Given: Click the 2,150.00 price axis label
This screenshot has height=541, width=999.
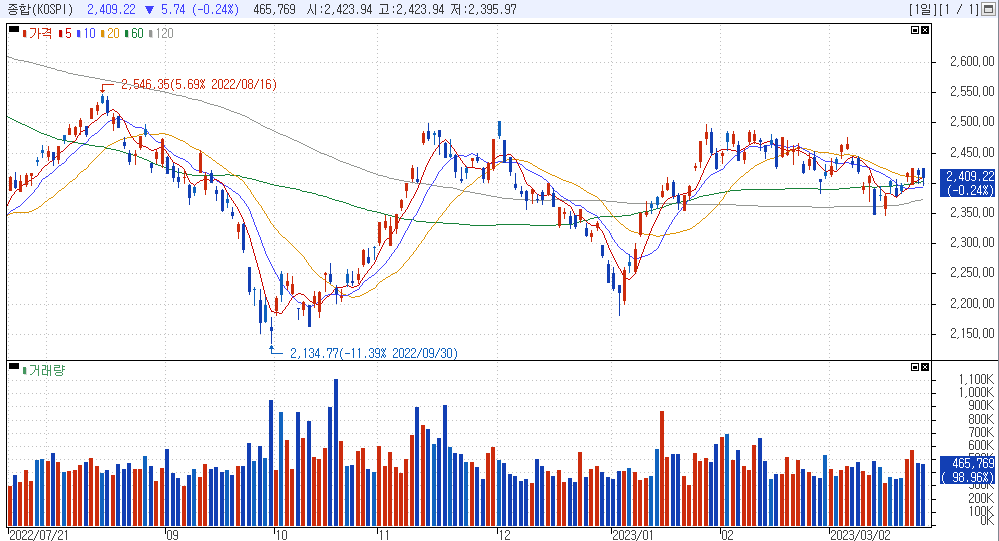Looking at the screenshot, I should [x=972, y=333].
